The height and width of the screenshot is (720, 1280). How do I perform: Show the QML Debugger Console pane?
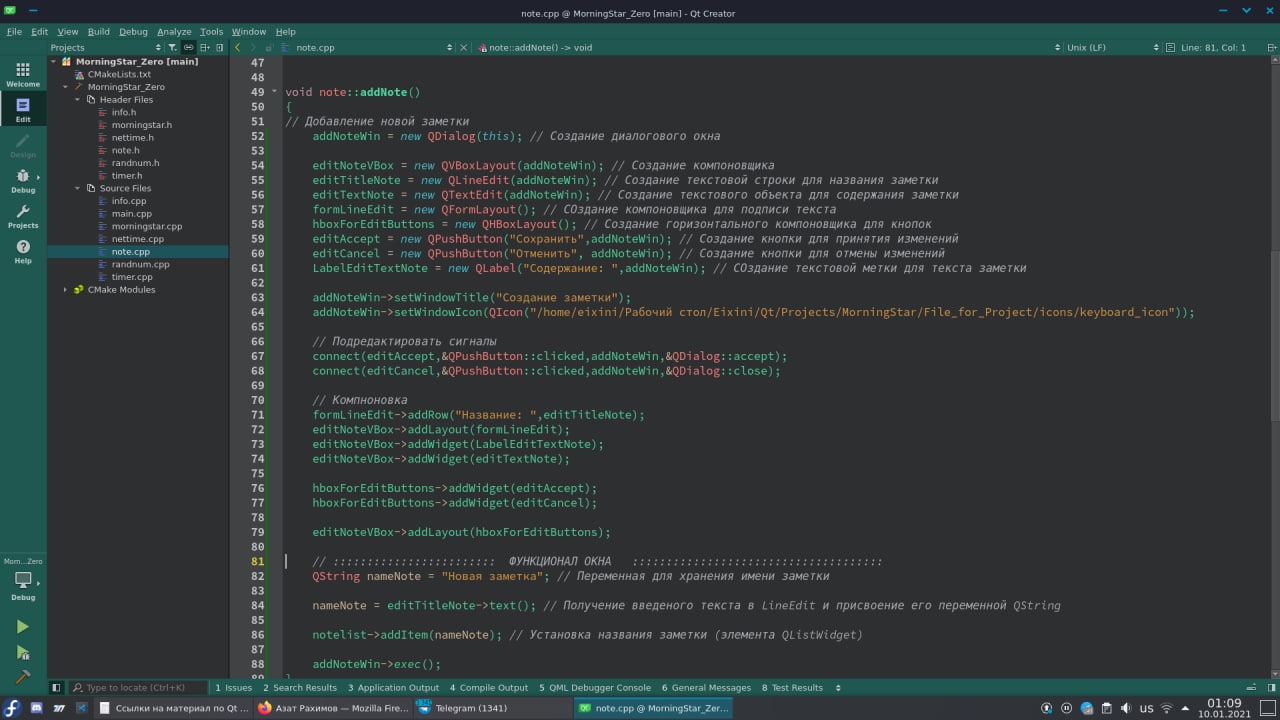(594, 688)
